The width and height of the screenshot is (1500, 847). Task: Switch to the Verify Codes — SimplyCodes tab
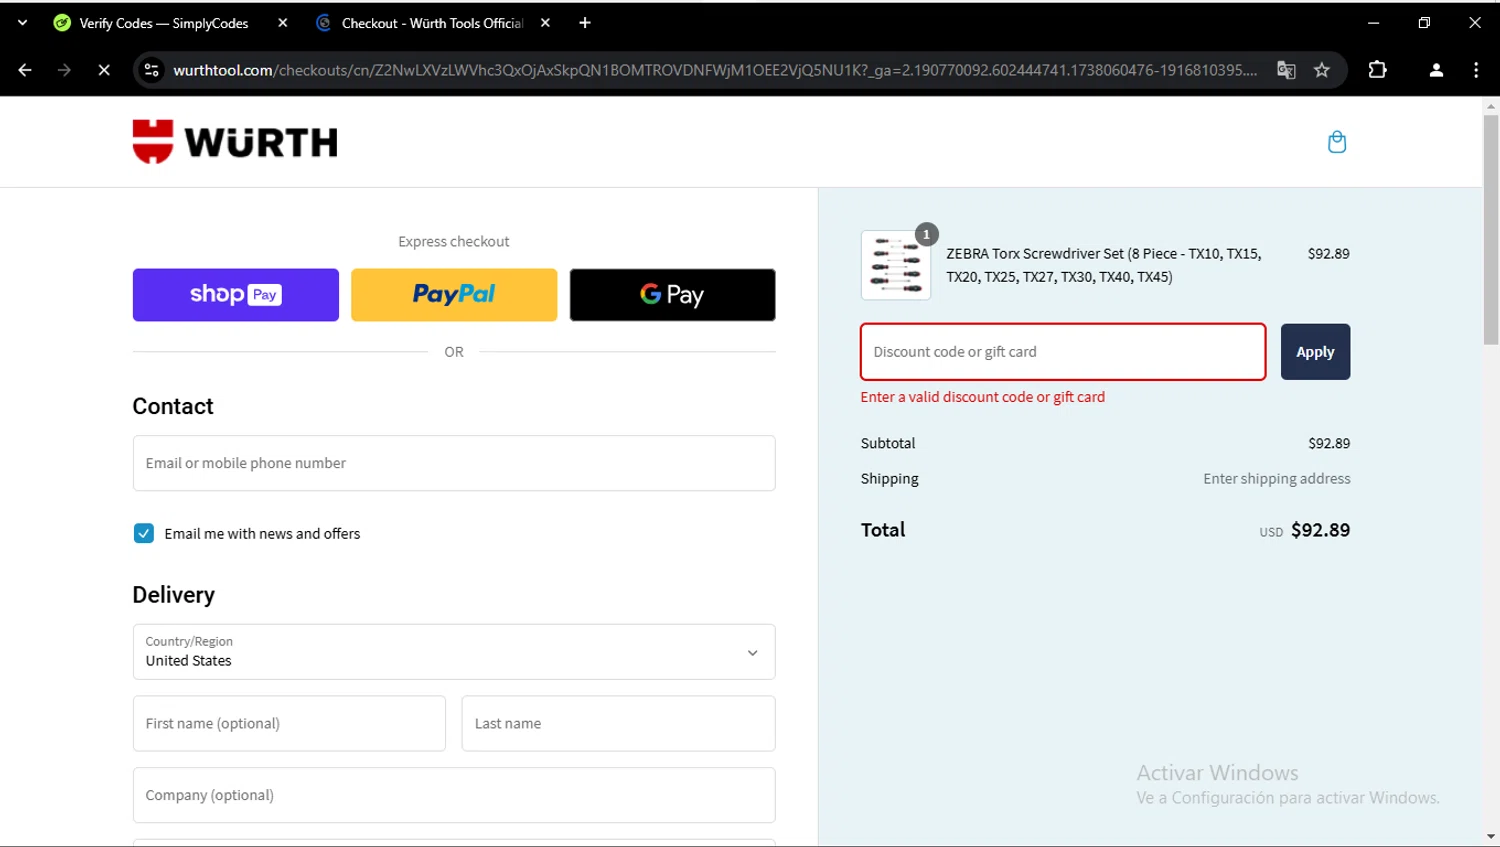click(x=163, y=23)
